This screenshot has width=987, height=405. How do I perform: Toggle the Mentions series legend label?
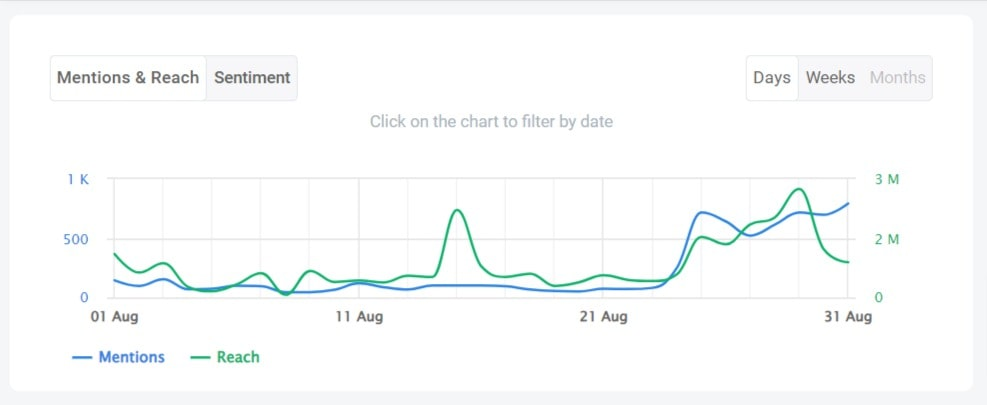(x=131, y=357)
